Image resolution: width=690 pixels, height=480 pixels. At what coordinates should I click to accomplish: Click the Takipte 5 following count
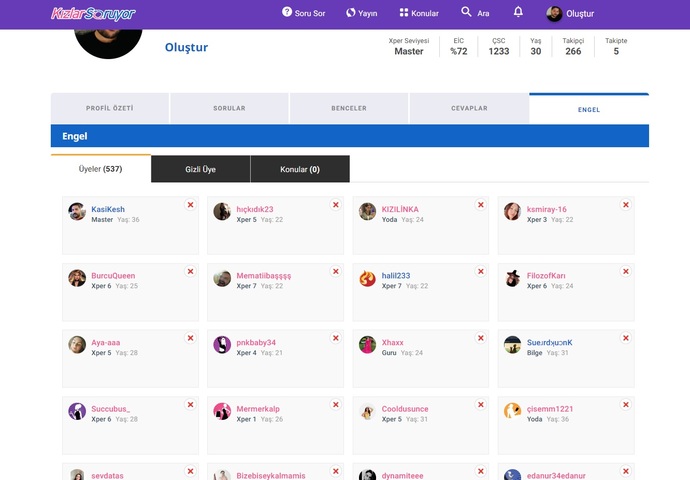point(616,47)
